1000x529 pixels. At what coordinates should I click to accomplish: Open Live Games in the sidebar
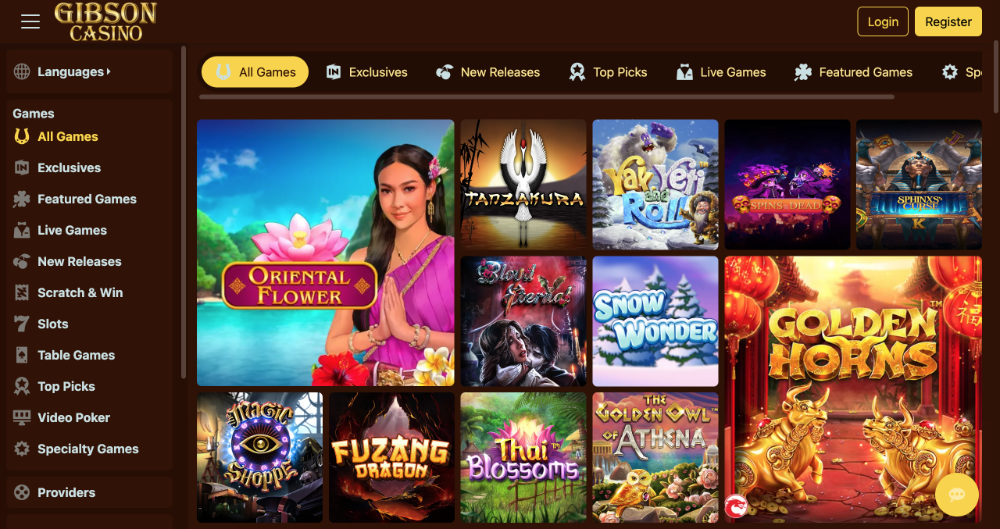point(72,230)
